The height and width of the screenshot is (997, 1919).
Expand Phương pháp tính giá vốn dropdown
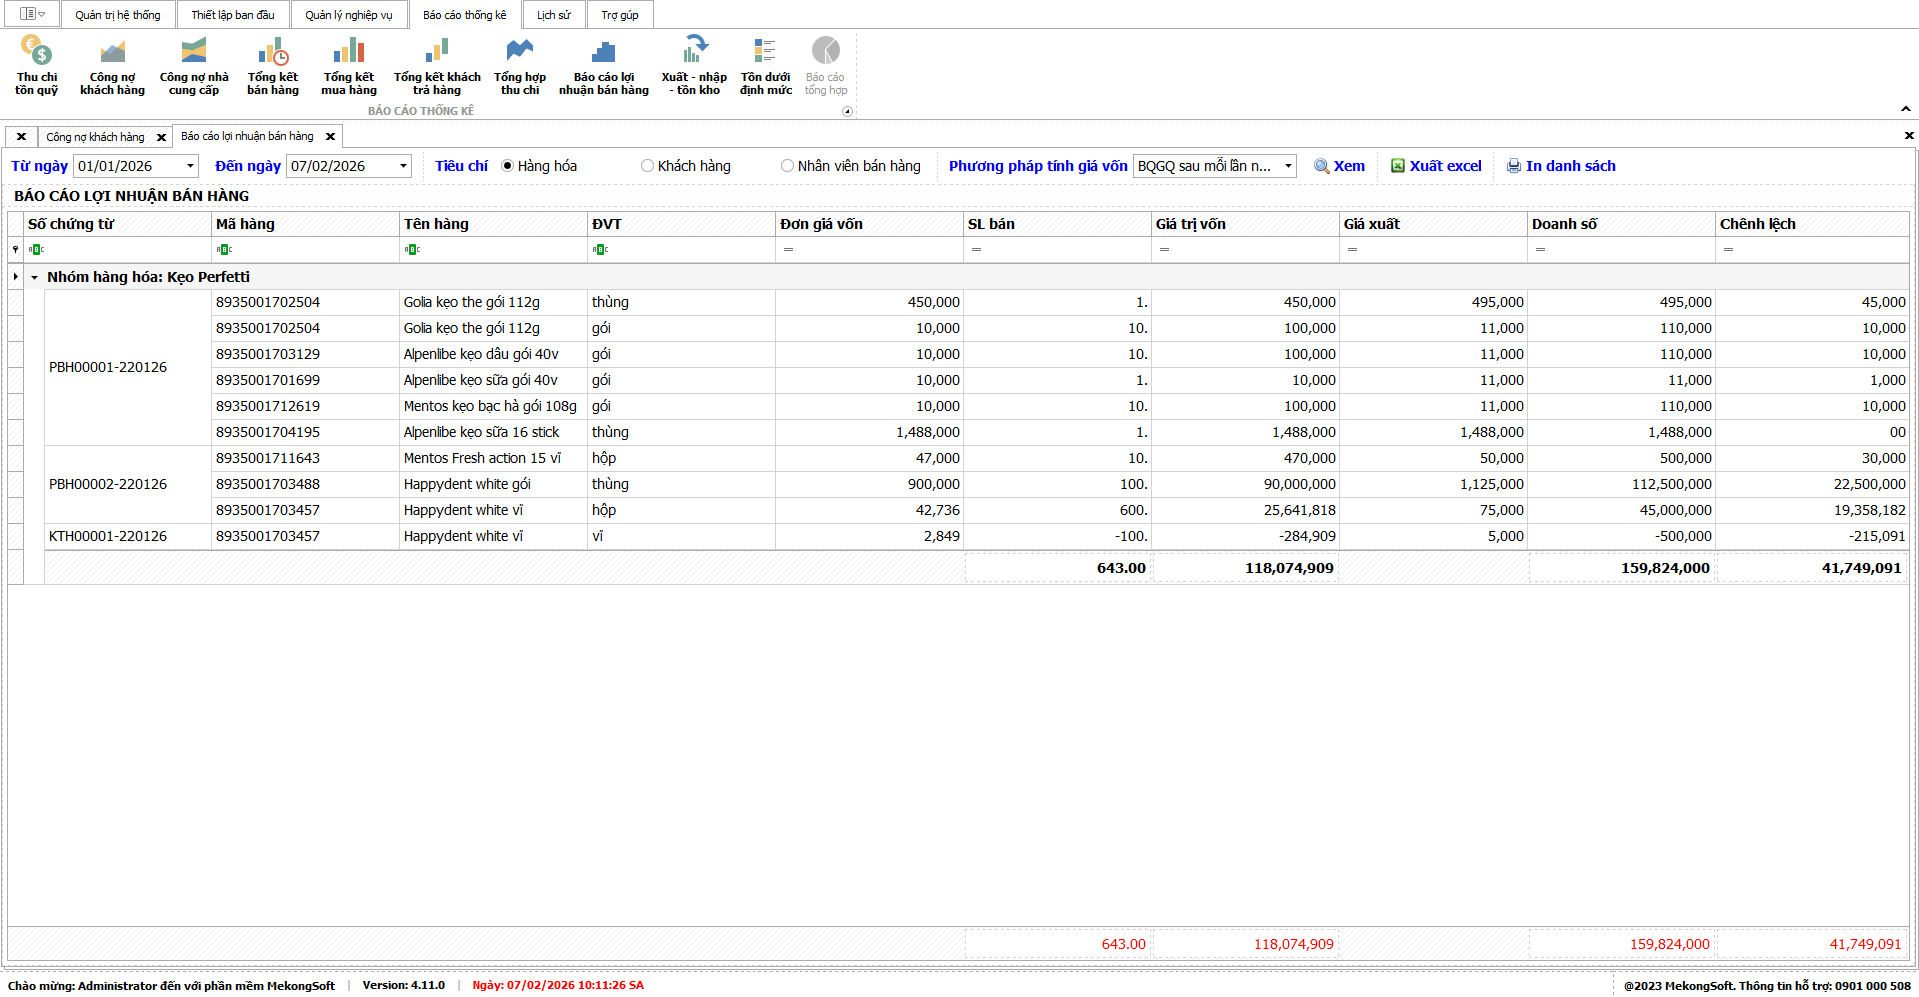point(1288,166)
